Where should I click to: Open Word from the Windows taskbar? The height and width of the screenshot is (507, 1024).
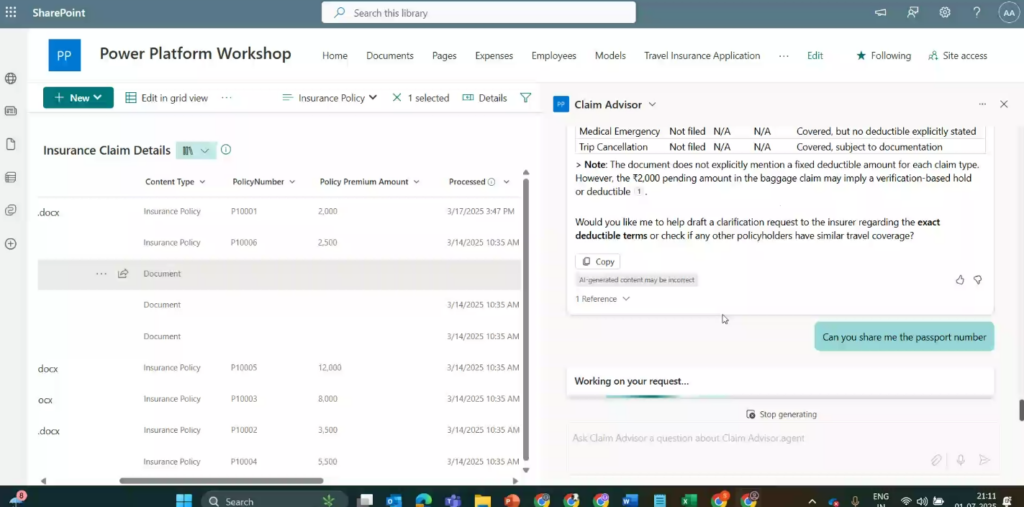point(630,501)
